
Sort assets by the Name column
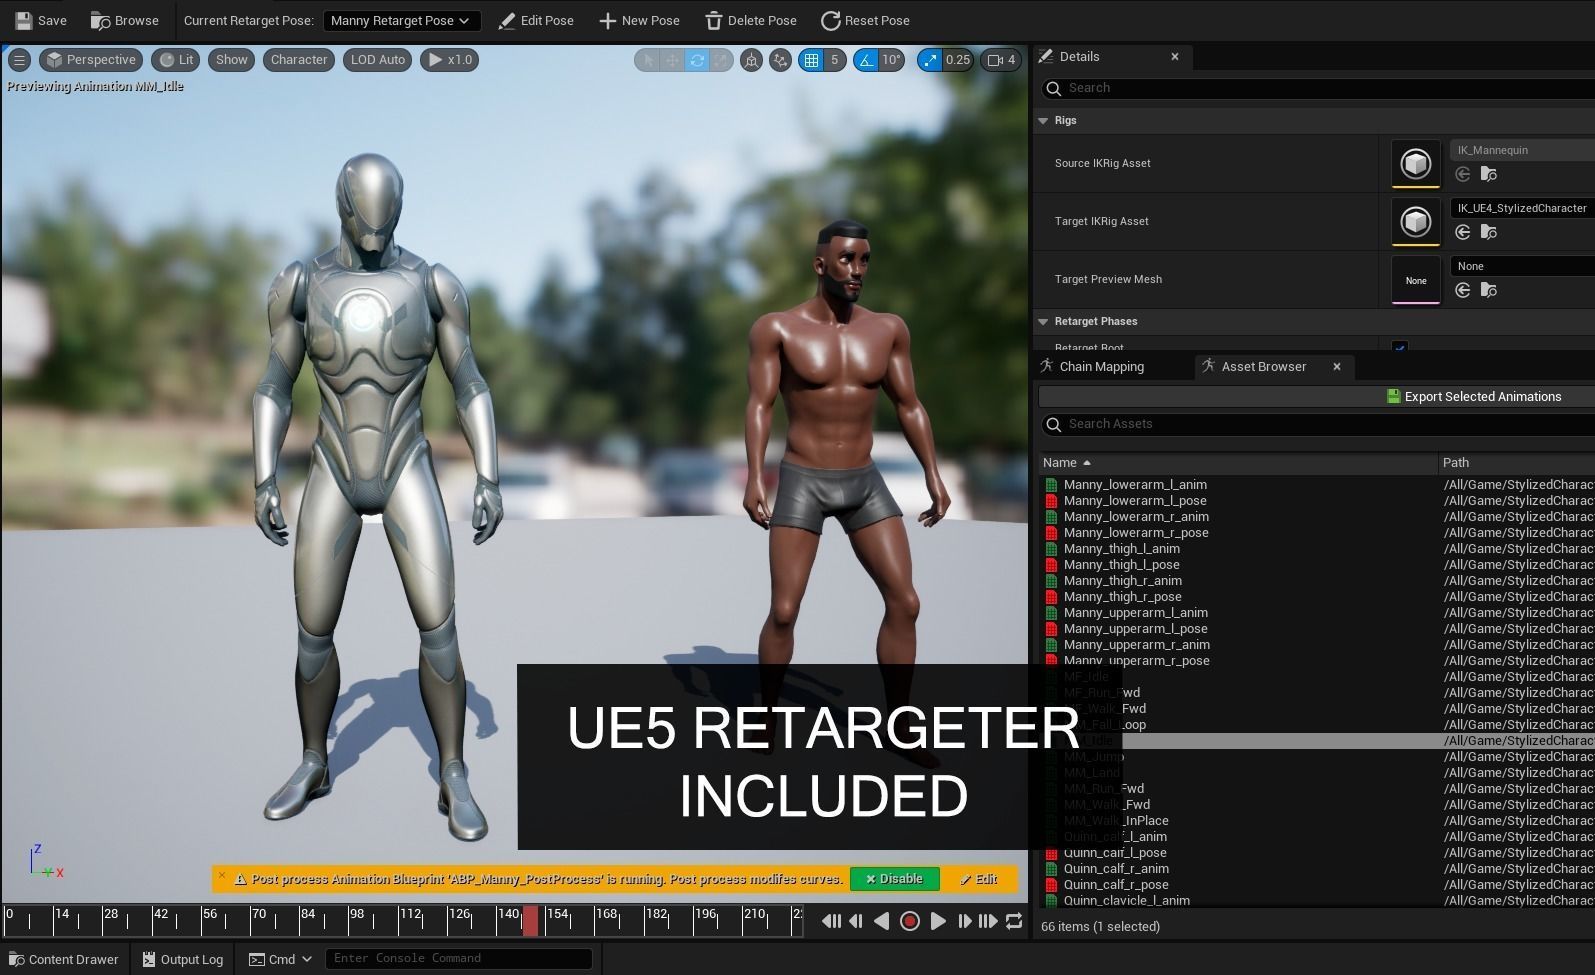pos(1238,462)
